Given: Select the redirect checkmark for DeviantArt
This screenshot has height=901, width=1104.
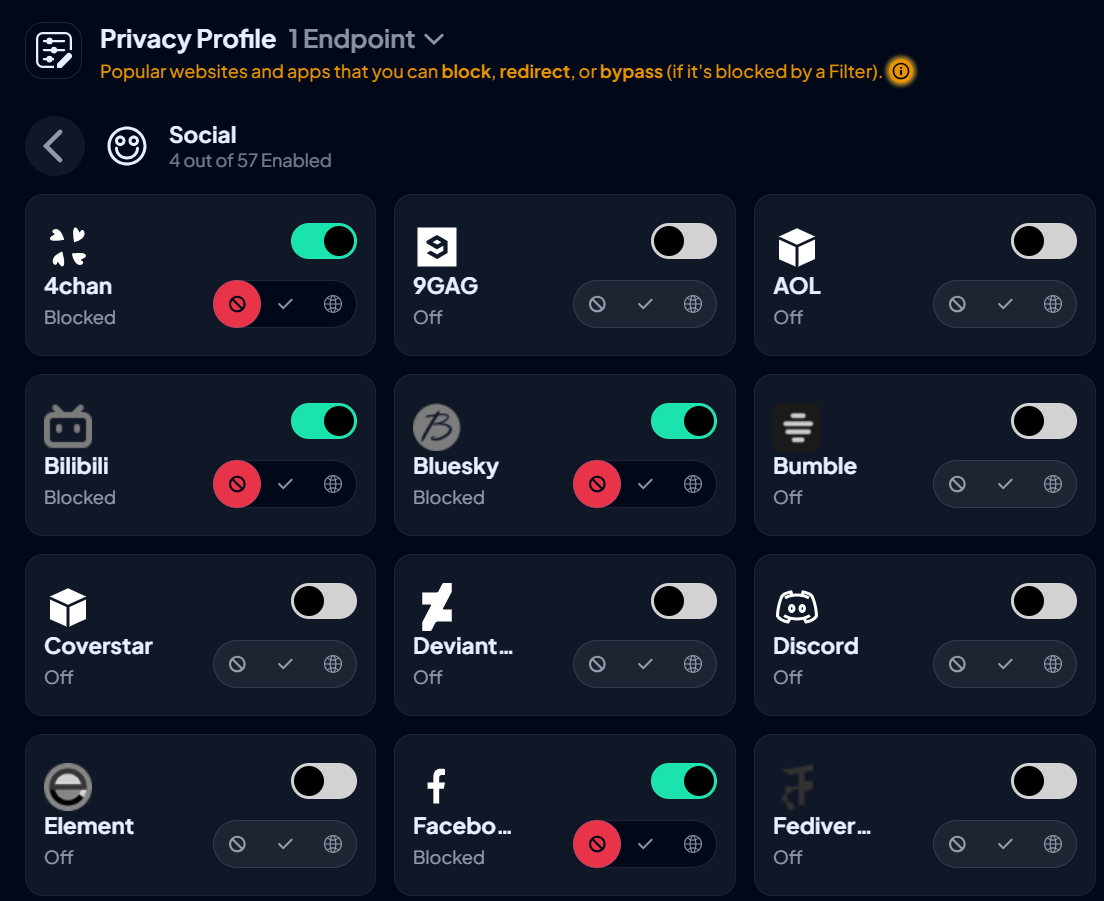Looking at the screenshot, I should click(645, 663).
